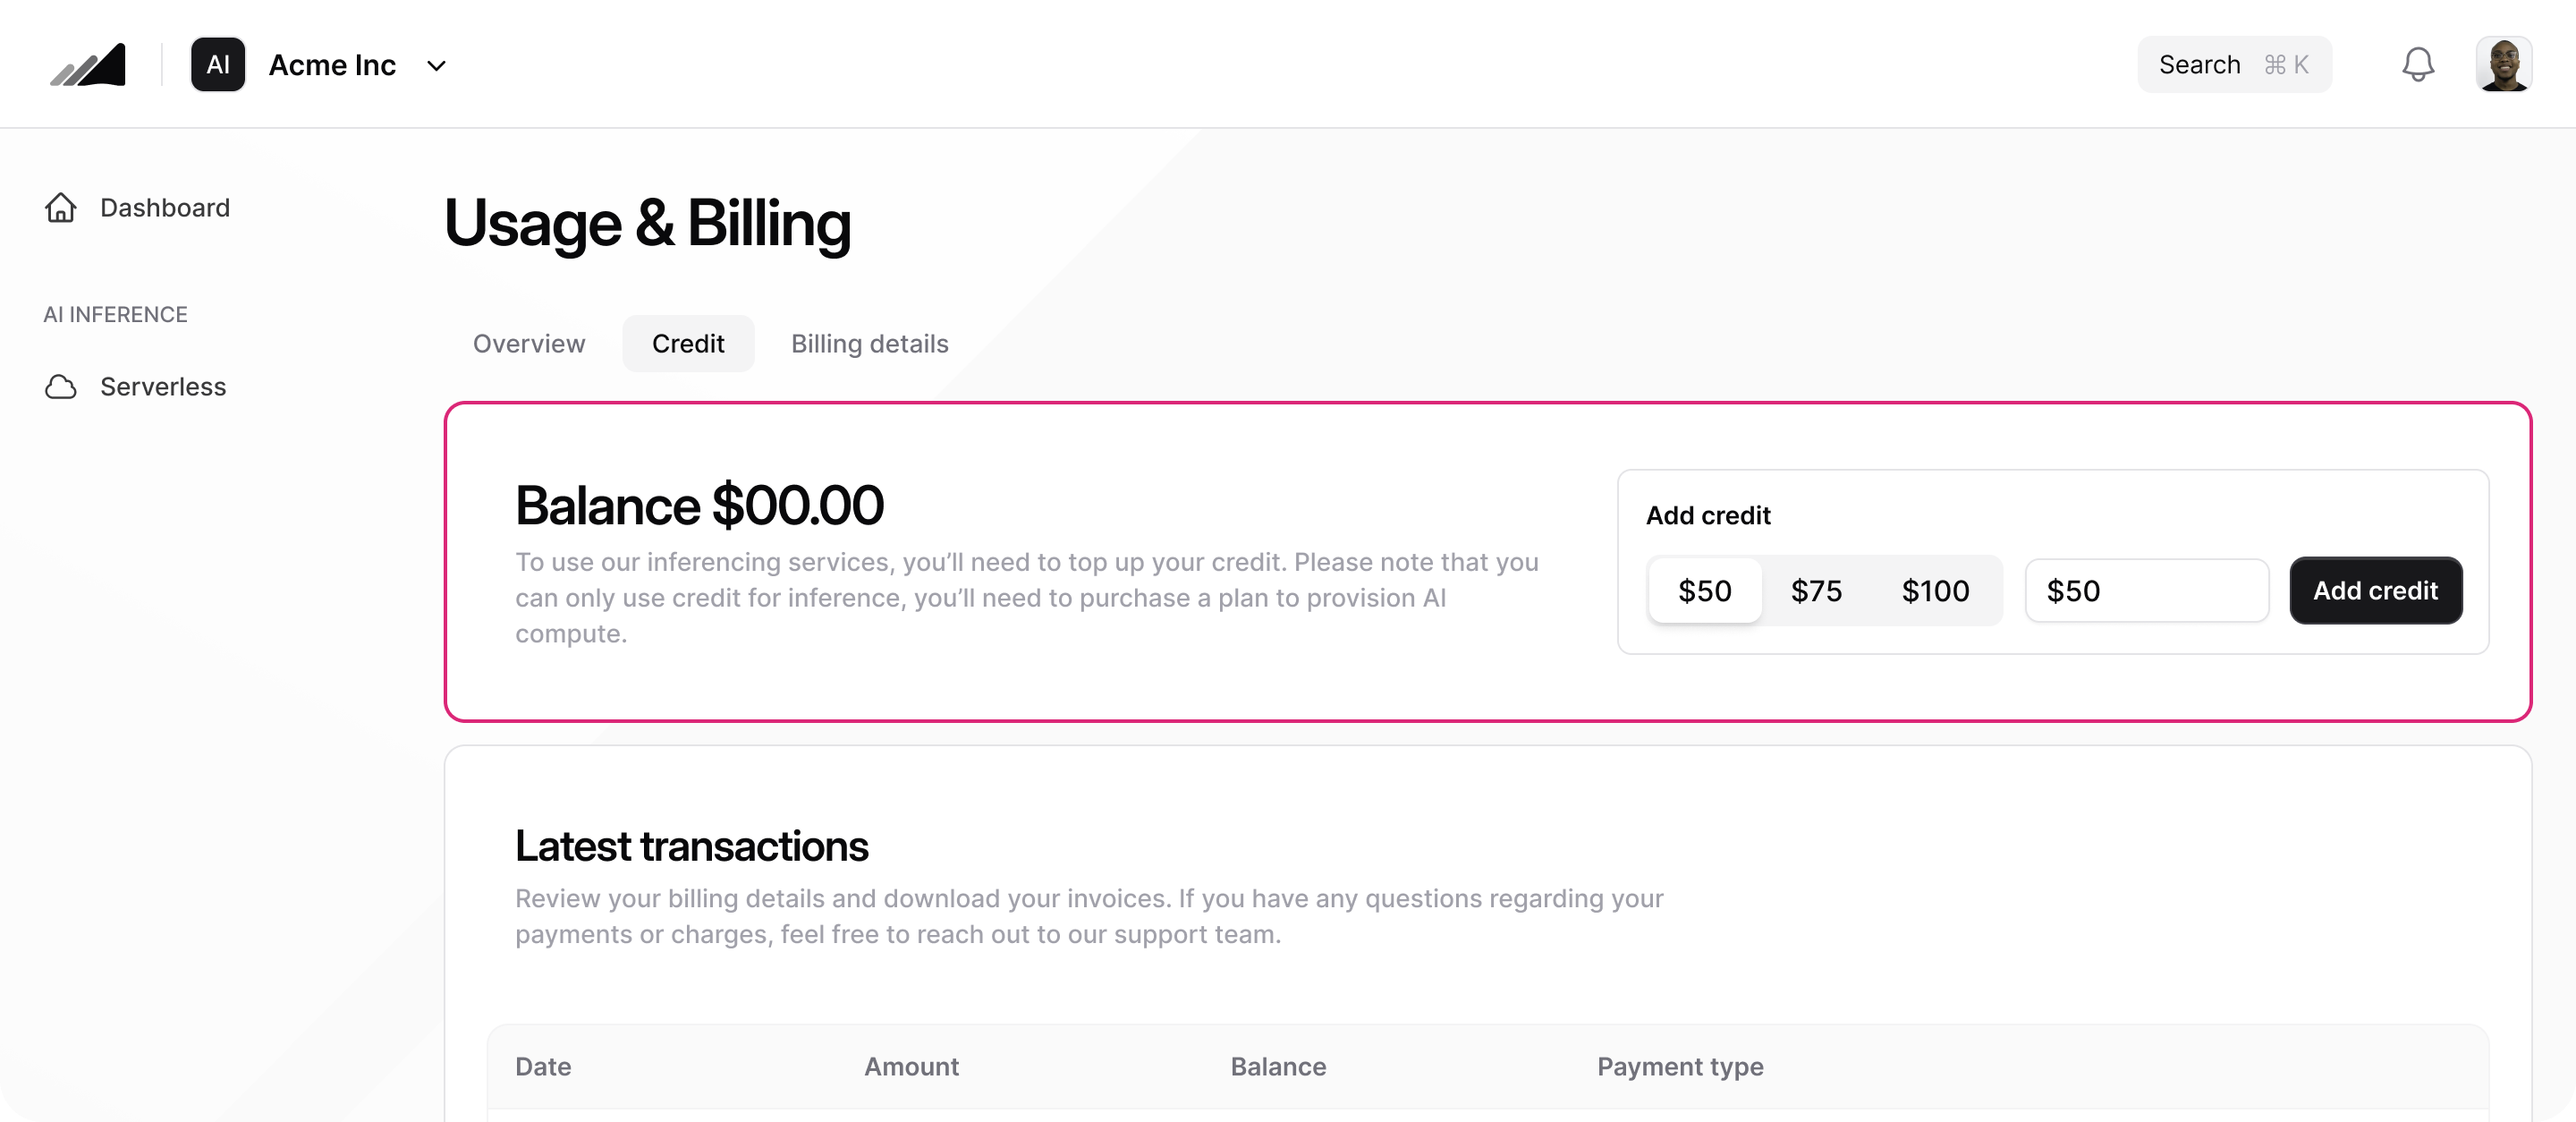Screen dimensions: 2576x1122
Task: Focus the custom credit amount field
Action: click(2146, 591)
